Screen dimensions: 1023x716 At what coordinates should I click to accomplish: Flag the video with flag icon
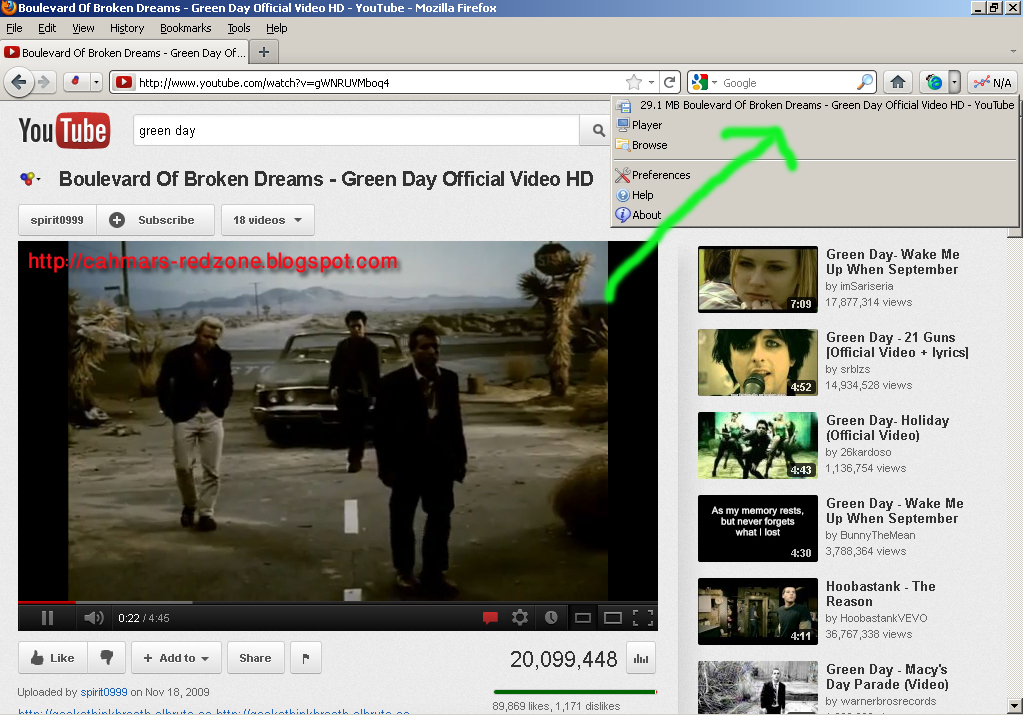point(305,657)
